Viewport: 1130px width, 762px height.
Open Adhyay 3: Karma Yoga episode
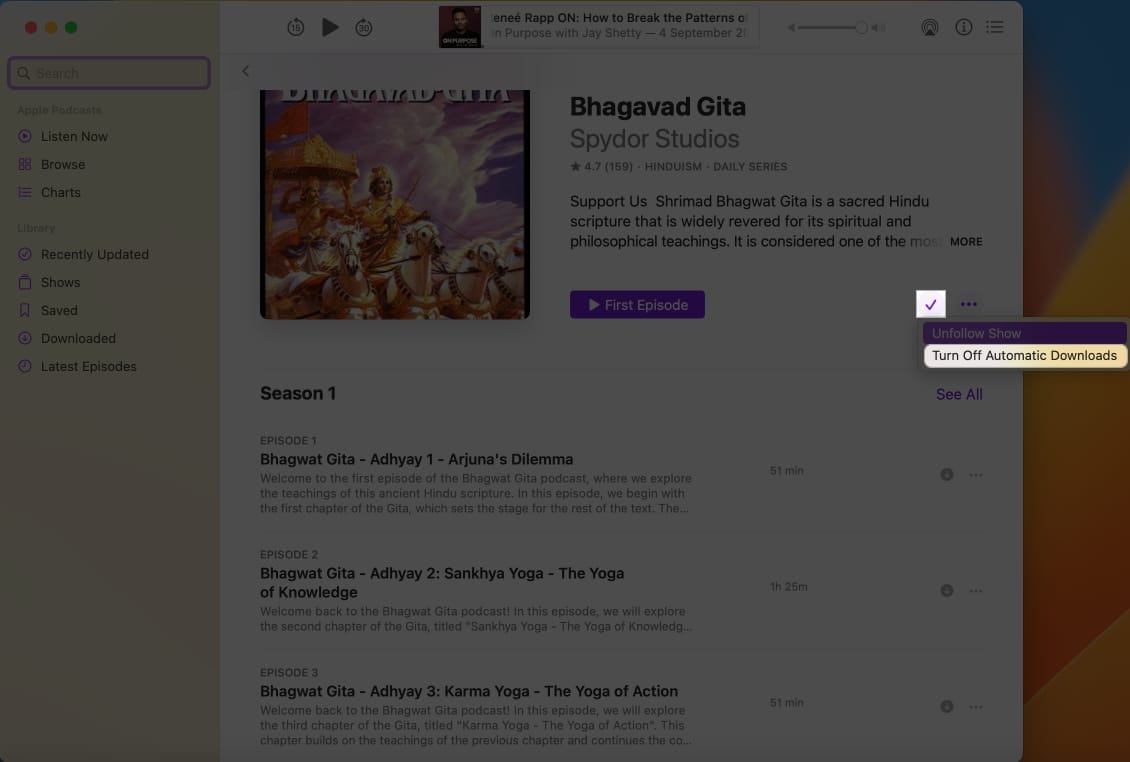[468, 691]
